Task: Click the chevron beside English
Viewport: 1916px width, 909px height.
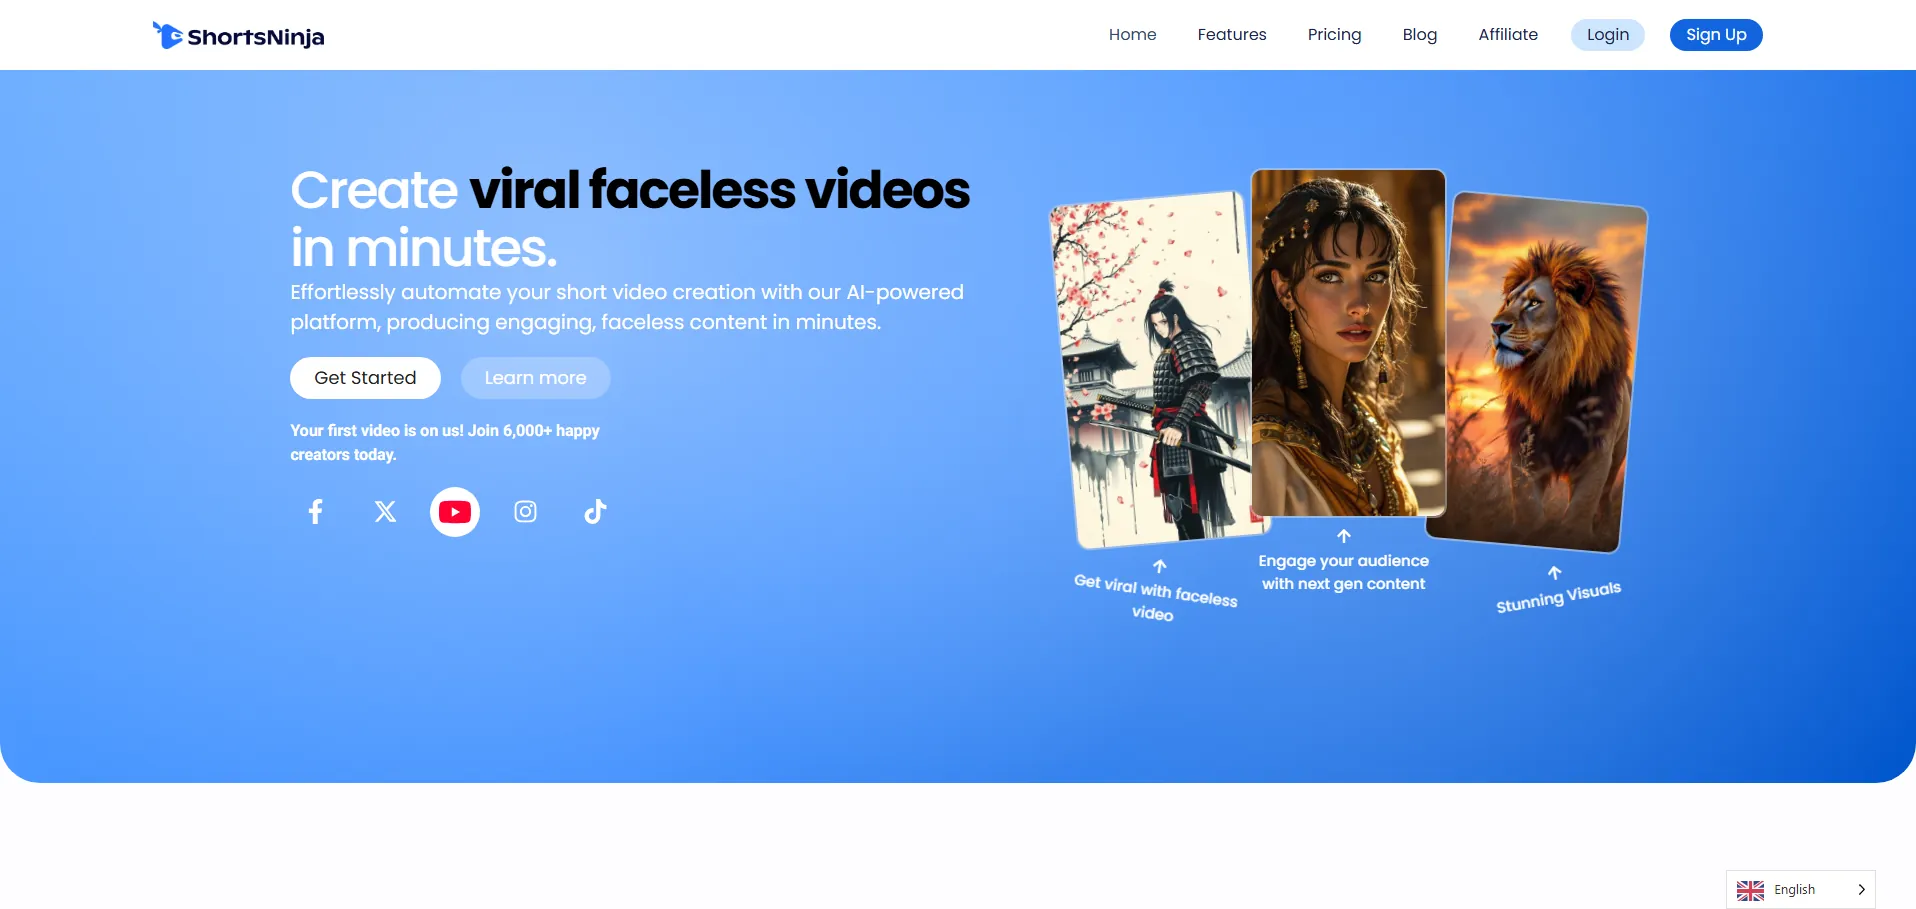Action: tap(1861, 890)
